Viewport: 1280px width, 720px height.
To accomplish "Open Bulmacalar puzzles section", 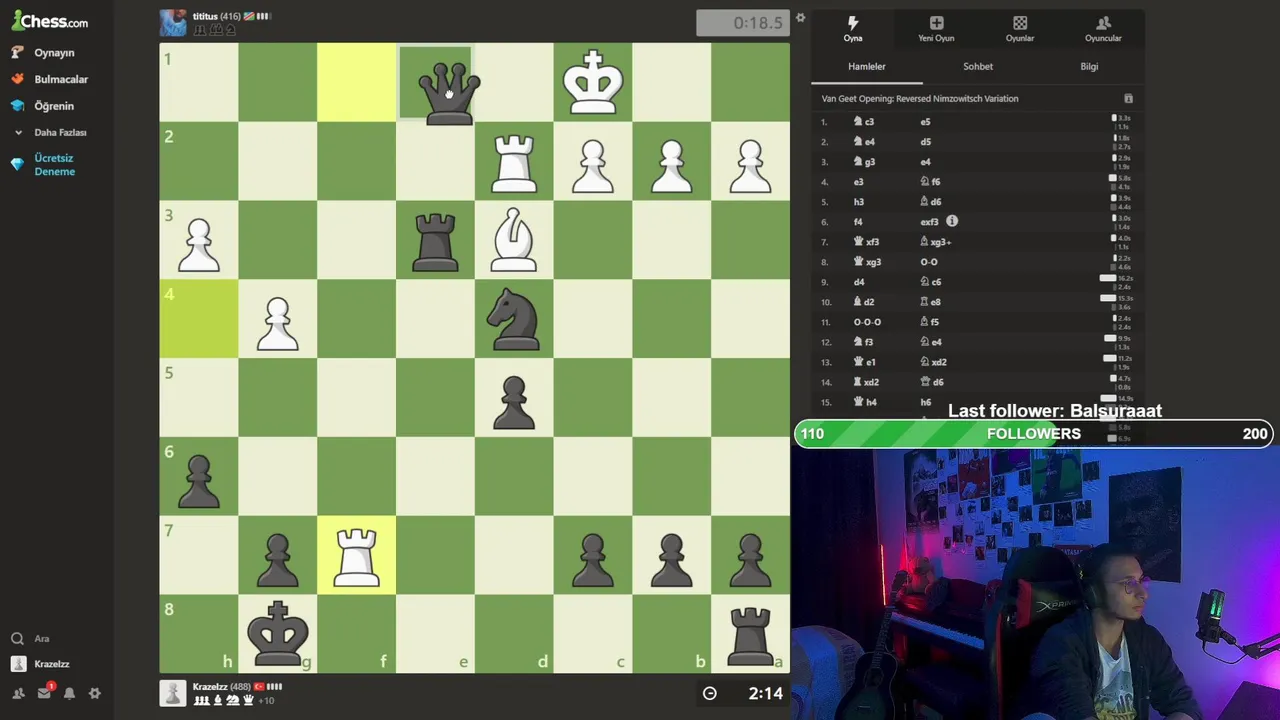I will click(x=50, y=79).
